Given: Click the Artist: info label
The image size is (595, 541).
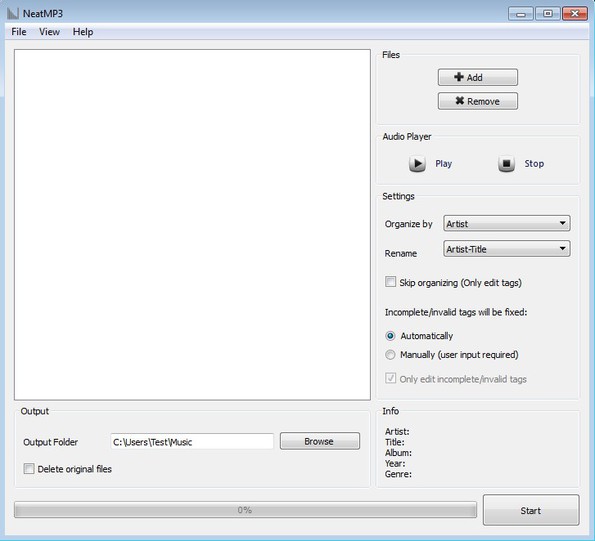Looking at the screenshot, I should coord(397,431).
